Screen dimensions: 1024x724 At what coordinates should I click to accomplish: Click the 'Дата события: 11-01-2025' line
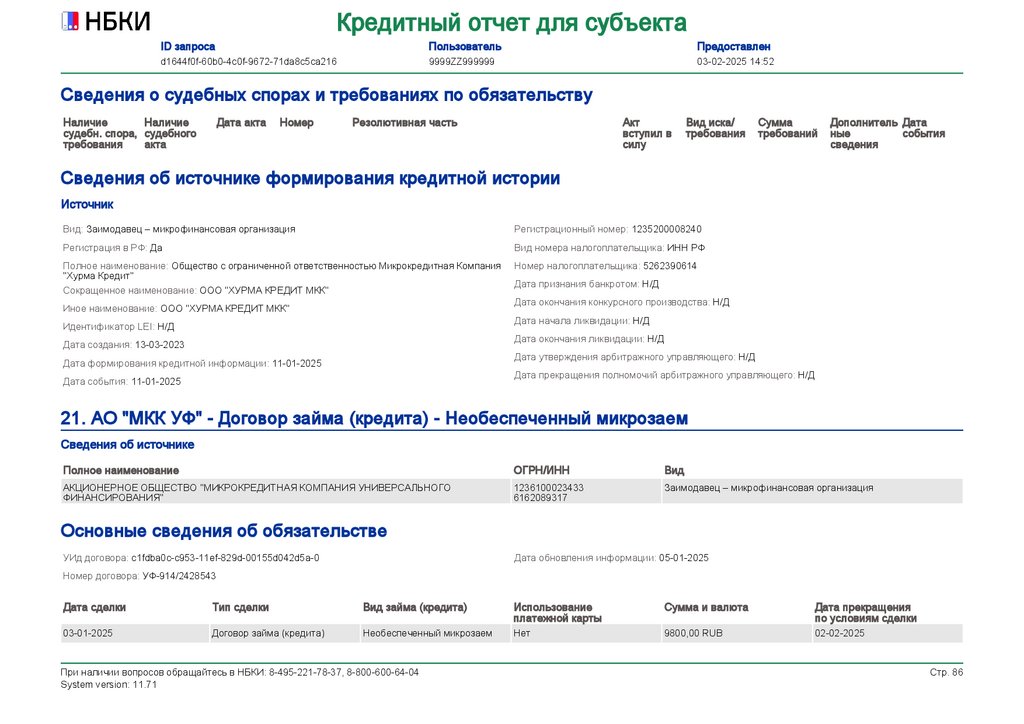point(121,381)
